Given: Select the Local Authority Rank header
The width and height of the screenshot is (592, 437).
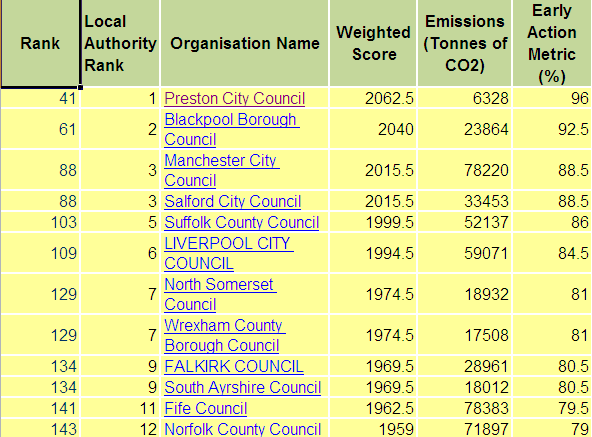Looking at the screenshot, I should pos(120,43).
